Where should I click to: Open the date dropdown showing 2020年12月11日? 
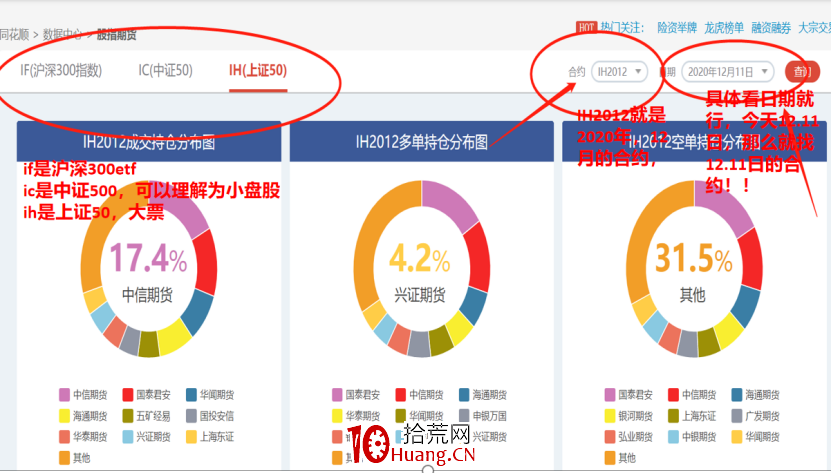(x=728, y=72)
